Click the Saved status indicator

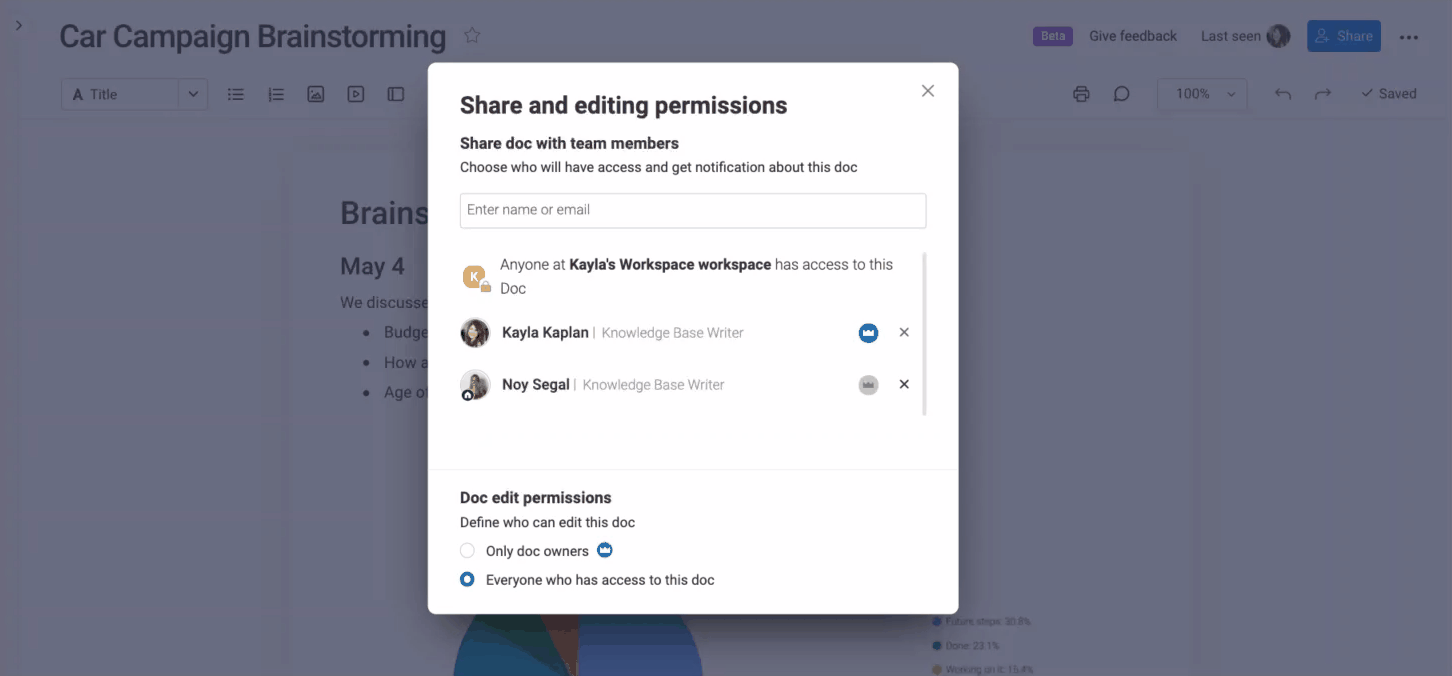coord(1388,94)
